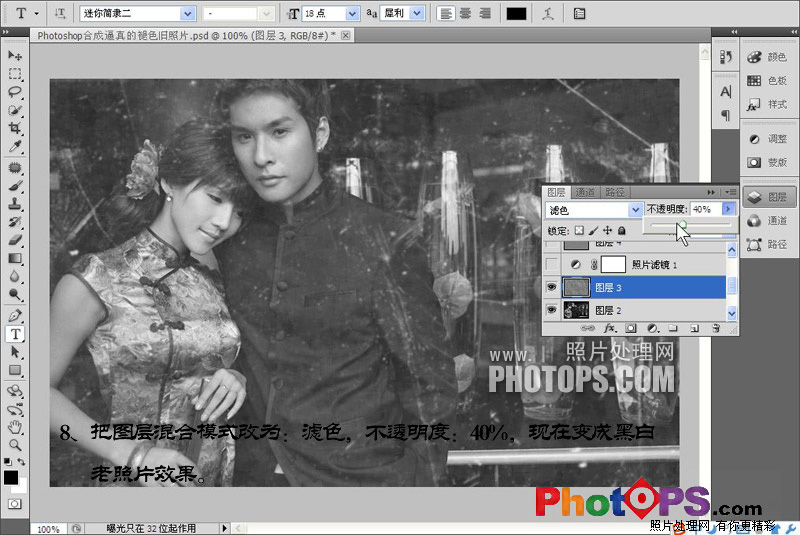Click the opacity slider arrow button

pyautogui.click(x=729, y=209)
